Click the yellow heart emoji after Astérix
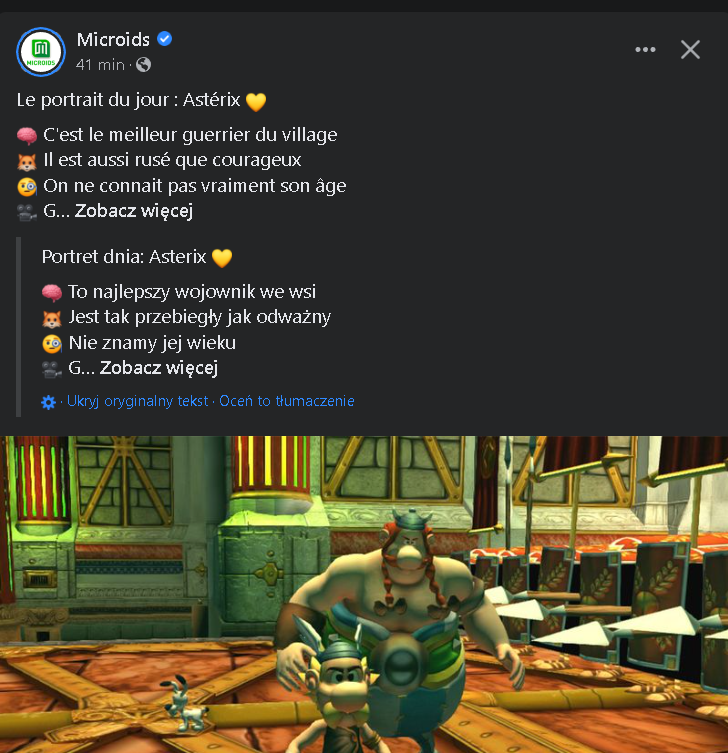728x753 pixels. click(x=256, y=101)
